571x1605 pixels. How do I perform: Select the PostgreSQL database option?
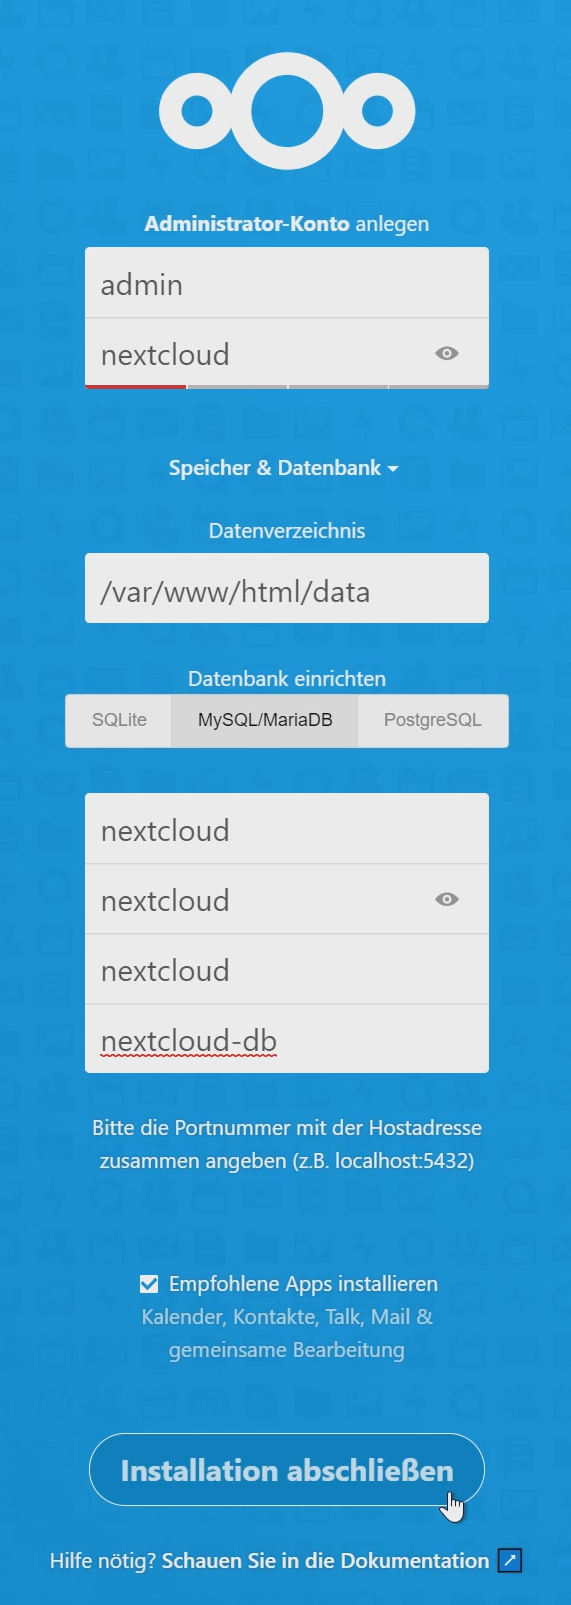pyautogui.click(x=433, y=720)
